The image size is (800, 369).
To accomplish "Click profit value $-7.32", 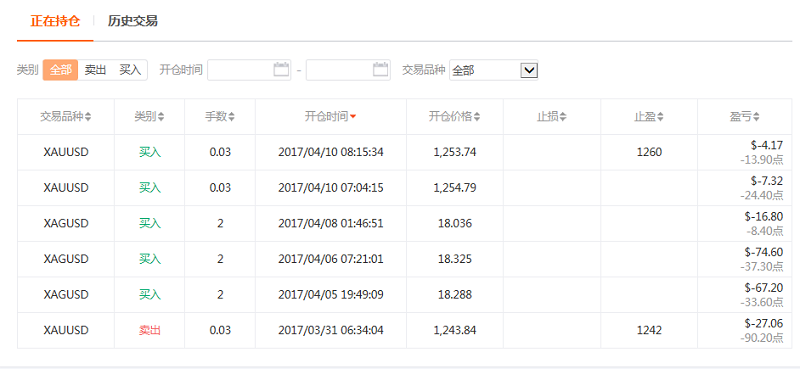I will coord(767,181).
